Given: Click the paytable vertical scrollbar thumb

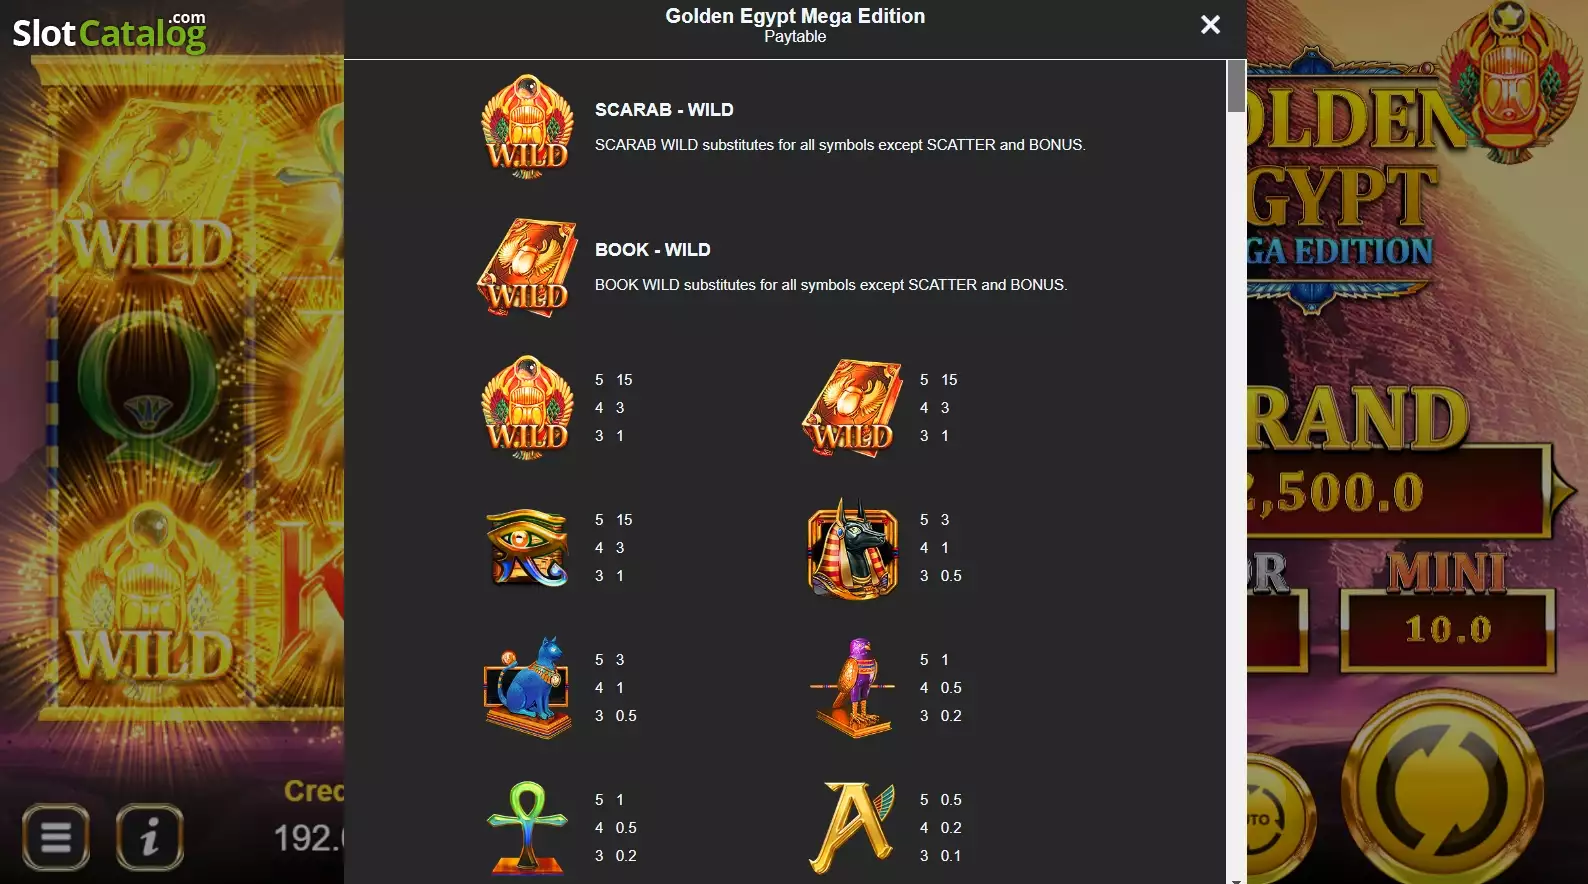Looking at the screenshot, I should tap(1236, 86).
